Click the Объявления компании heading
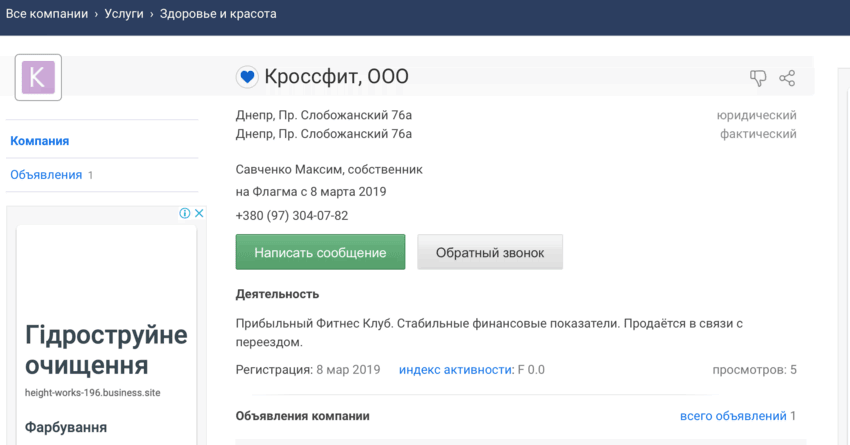The width and height of the screenshot is (850, 445). tap(302, 416)
